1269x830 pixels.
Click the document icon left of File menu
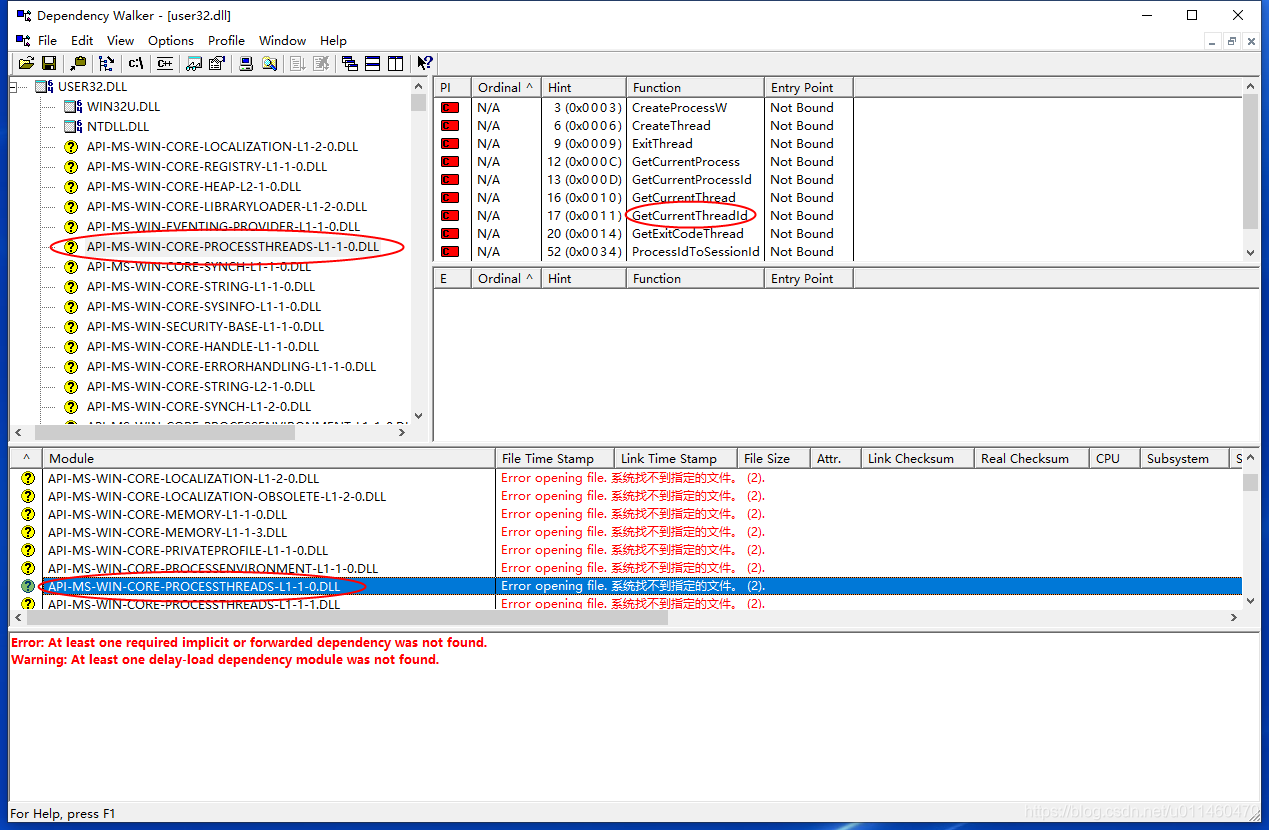[x=23, y=40]
